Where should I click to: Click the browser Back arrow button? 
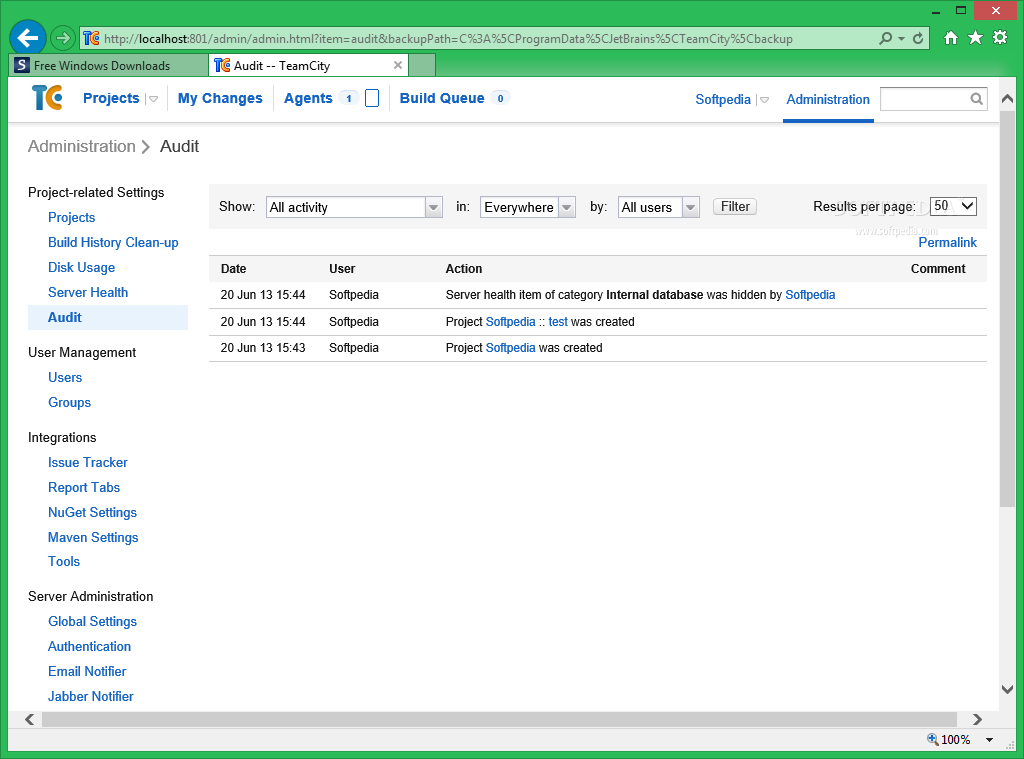coord(27,38)
